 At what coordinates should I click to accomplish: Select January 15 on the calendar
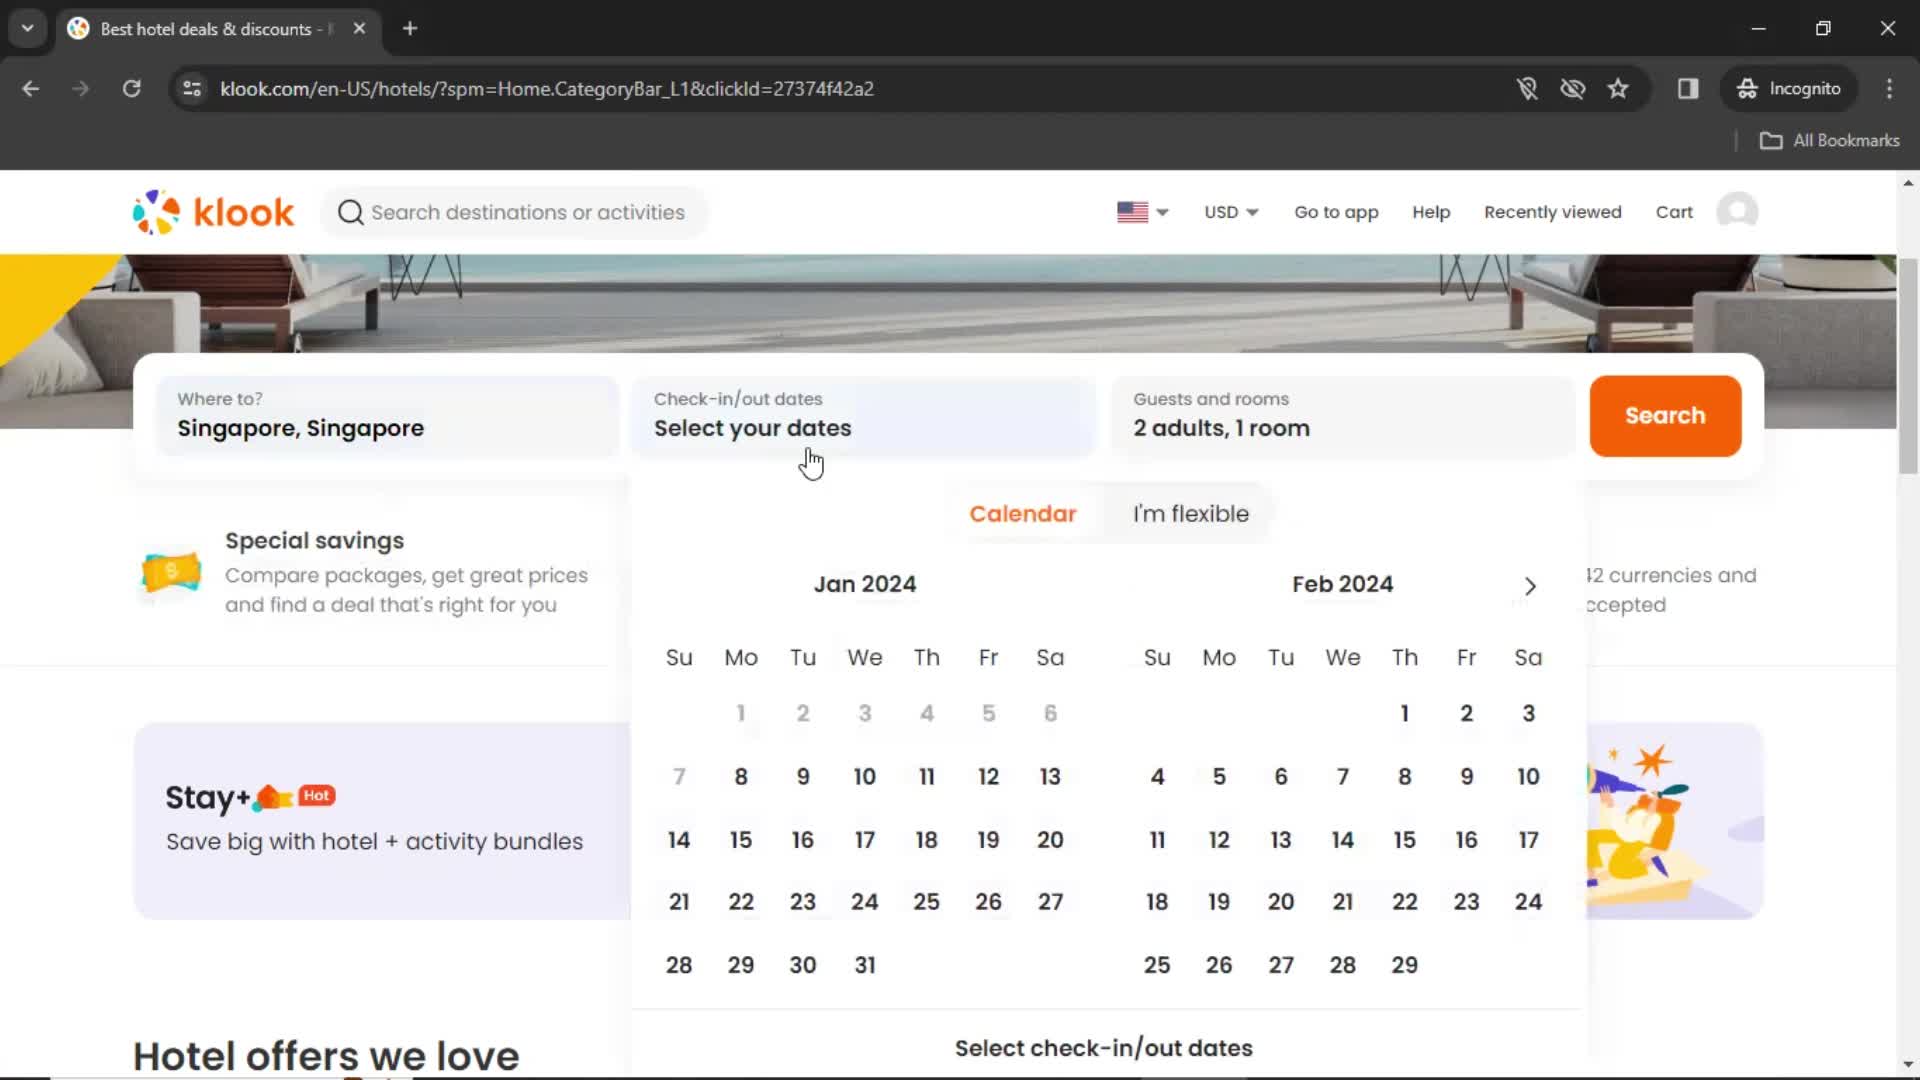click(x=740, y=840)
